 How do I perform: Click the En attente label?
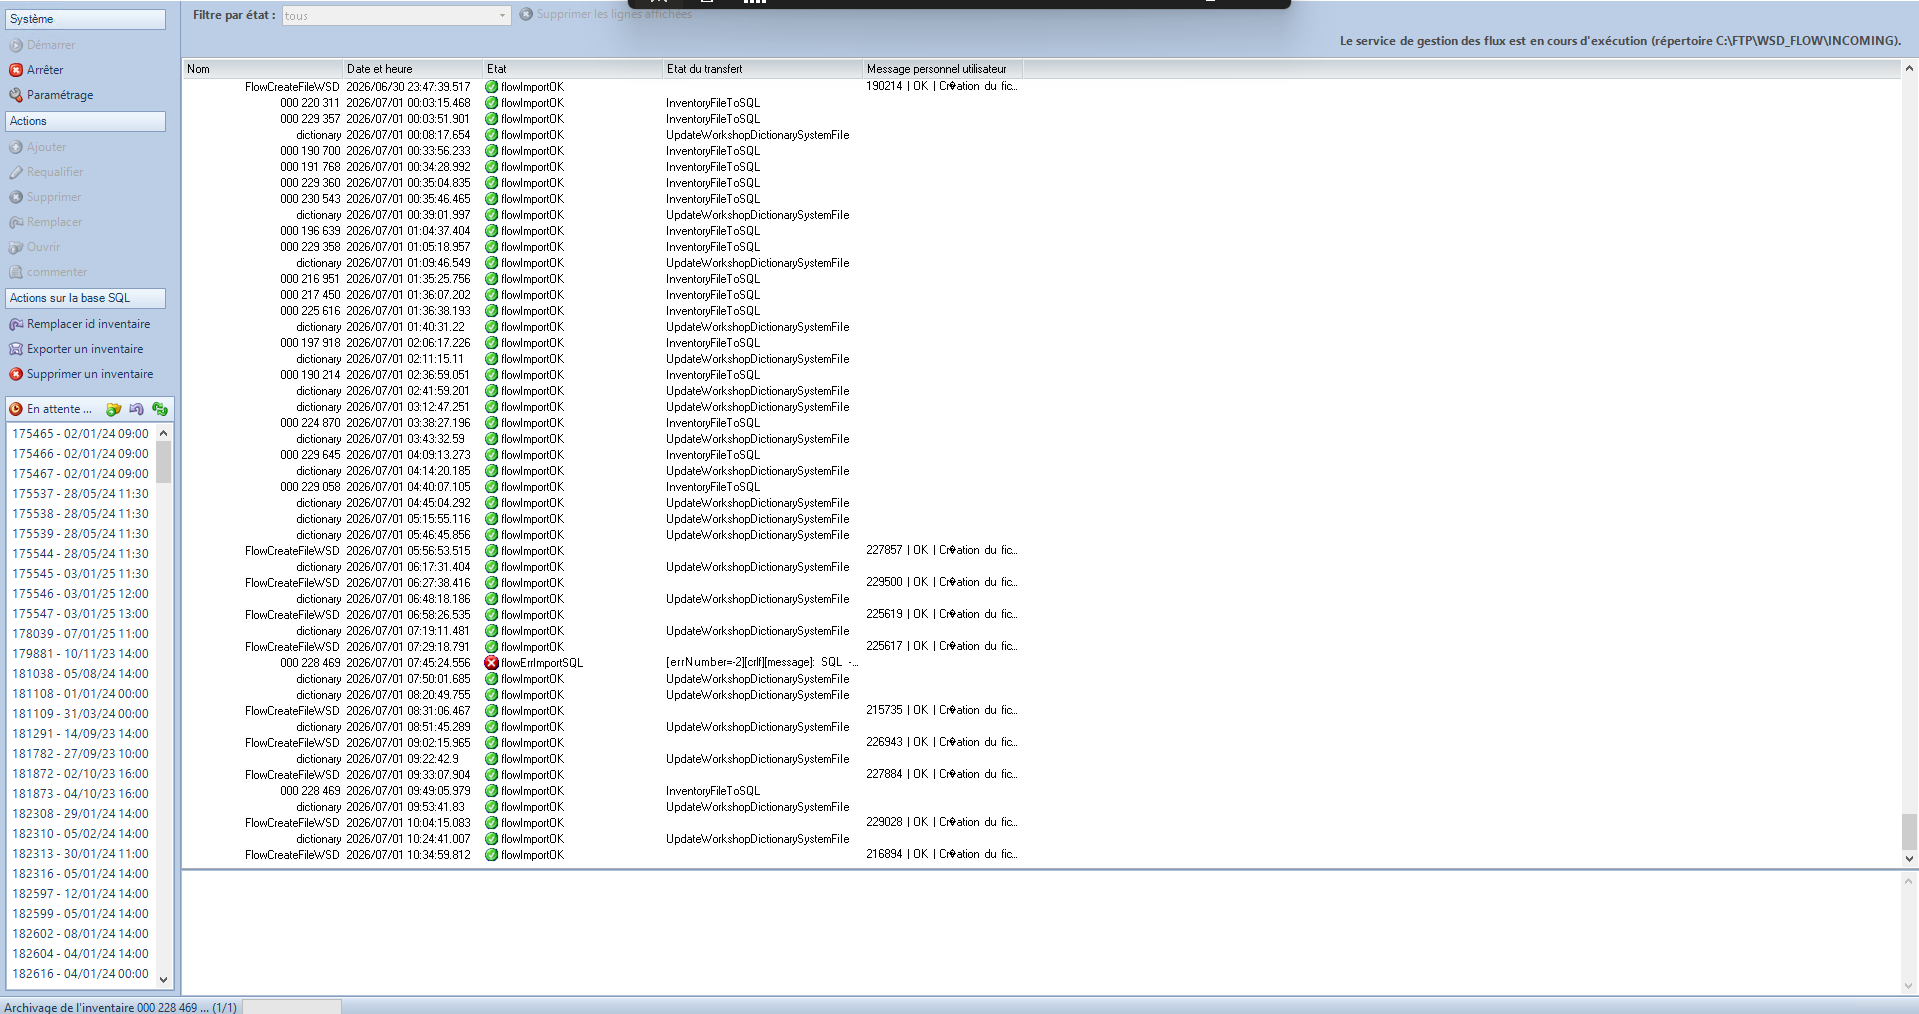pyautogui.click(x=59, y=409)
